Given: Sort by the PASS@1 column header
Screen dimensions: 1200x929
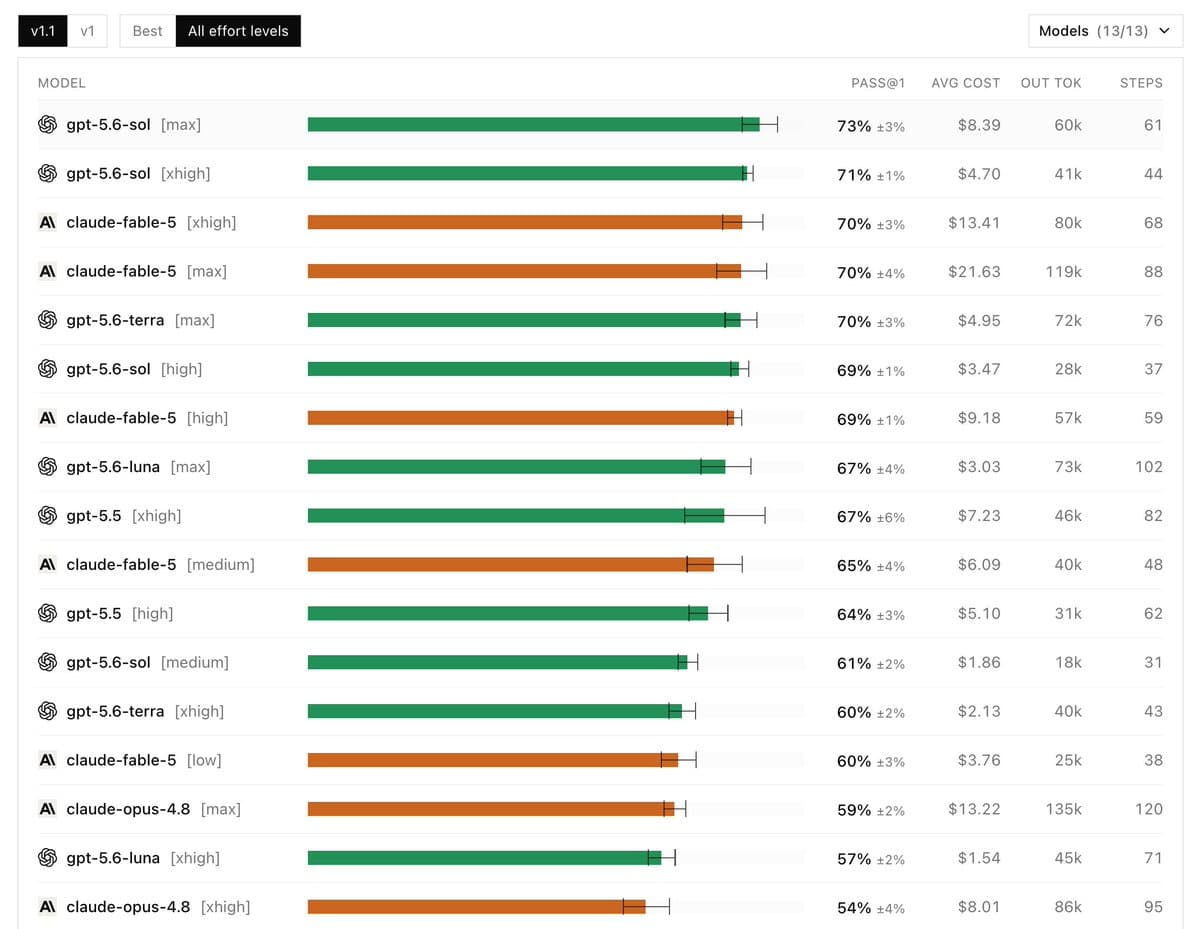Looking at the screenshot, I should (878, 83).
